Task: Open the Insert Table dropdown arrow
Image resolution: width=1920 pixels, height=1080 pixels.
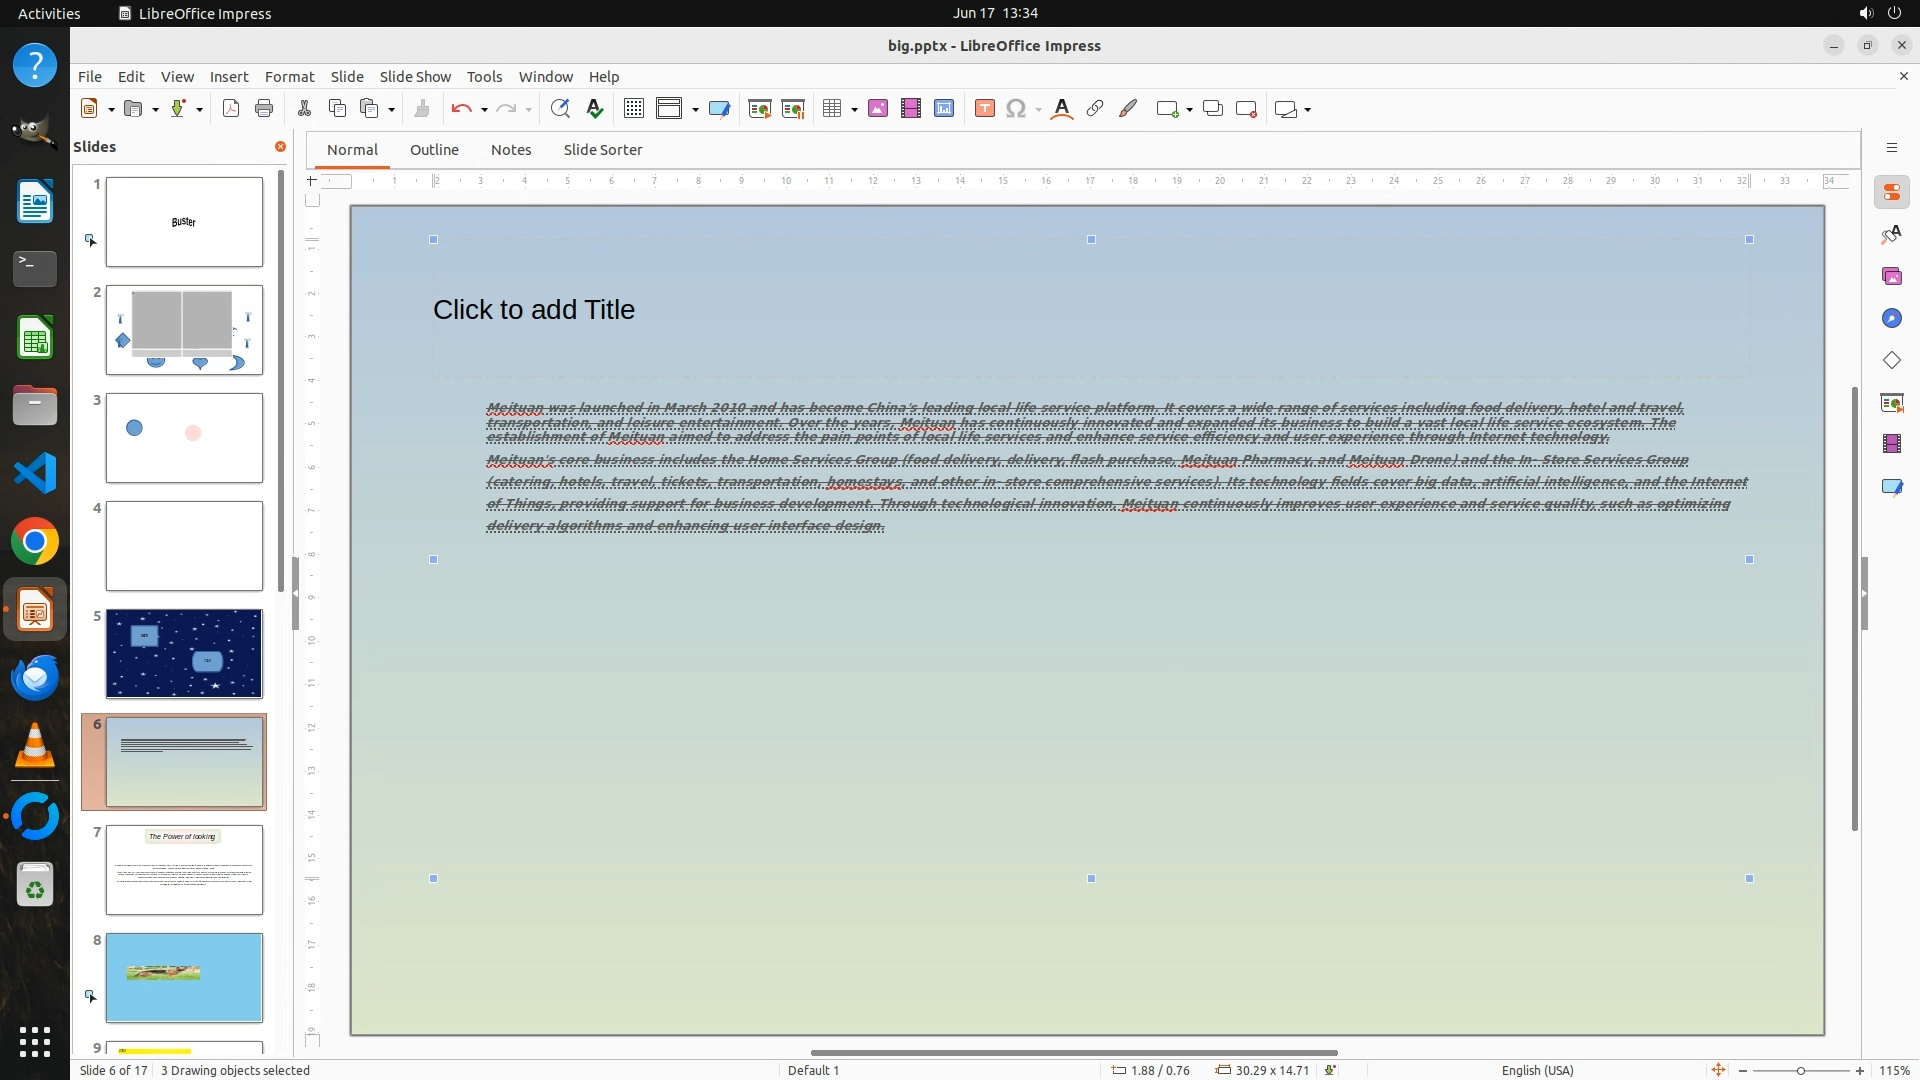Action: (x=854, y=110)
